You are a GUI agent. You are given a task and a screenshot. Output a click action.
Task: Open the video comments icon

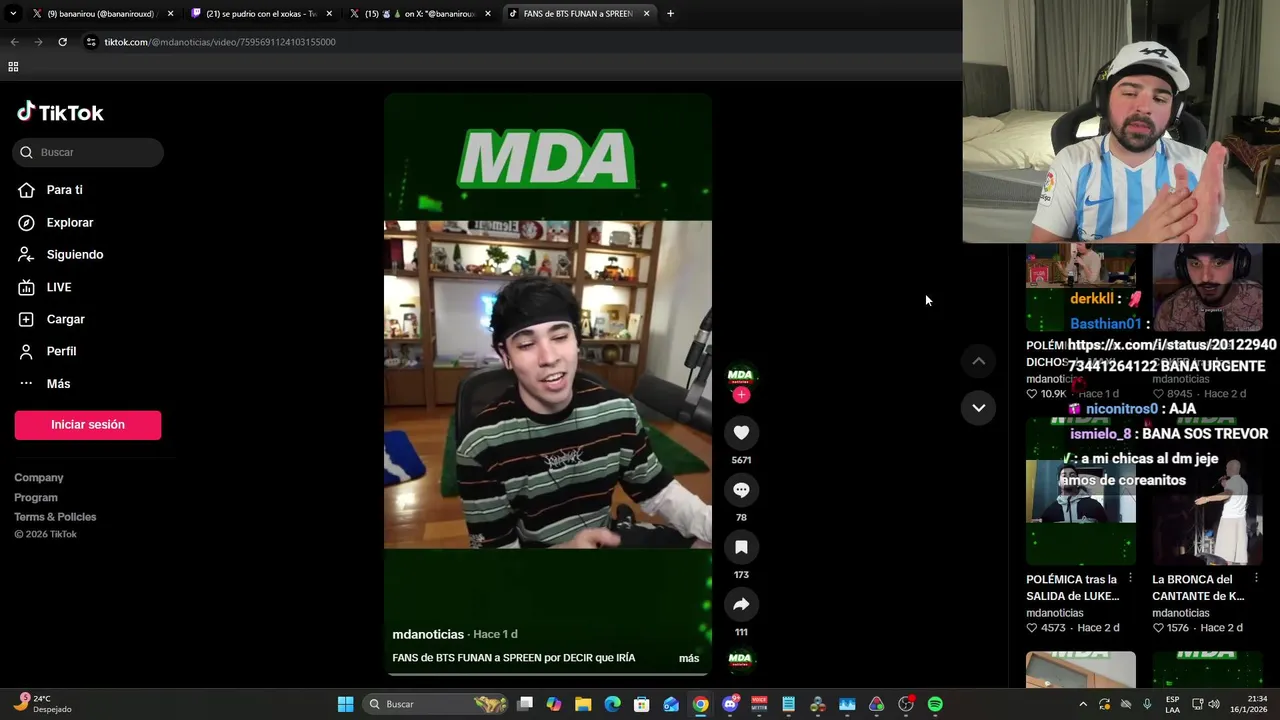pyautogui.click(x=741, y=490)
